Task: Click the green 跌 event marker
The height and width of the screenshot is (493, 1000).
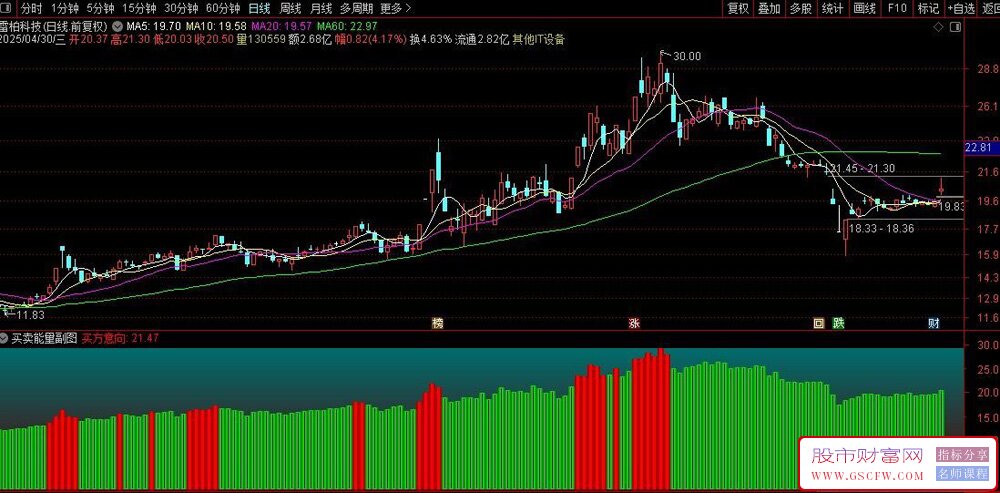Action: (x=838, y=323)
